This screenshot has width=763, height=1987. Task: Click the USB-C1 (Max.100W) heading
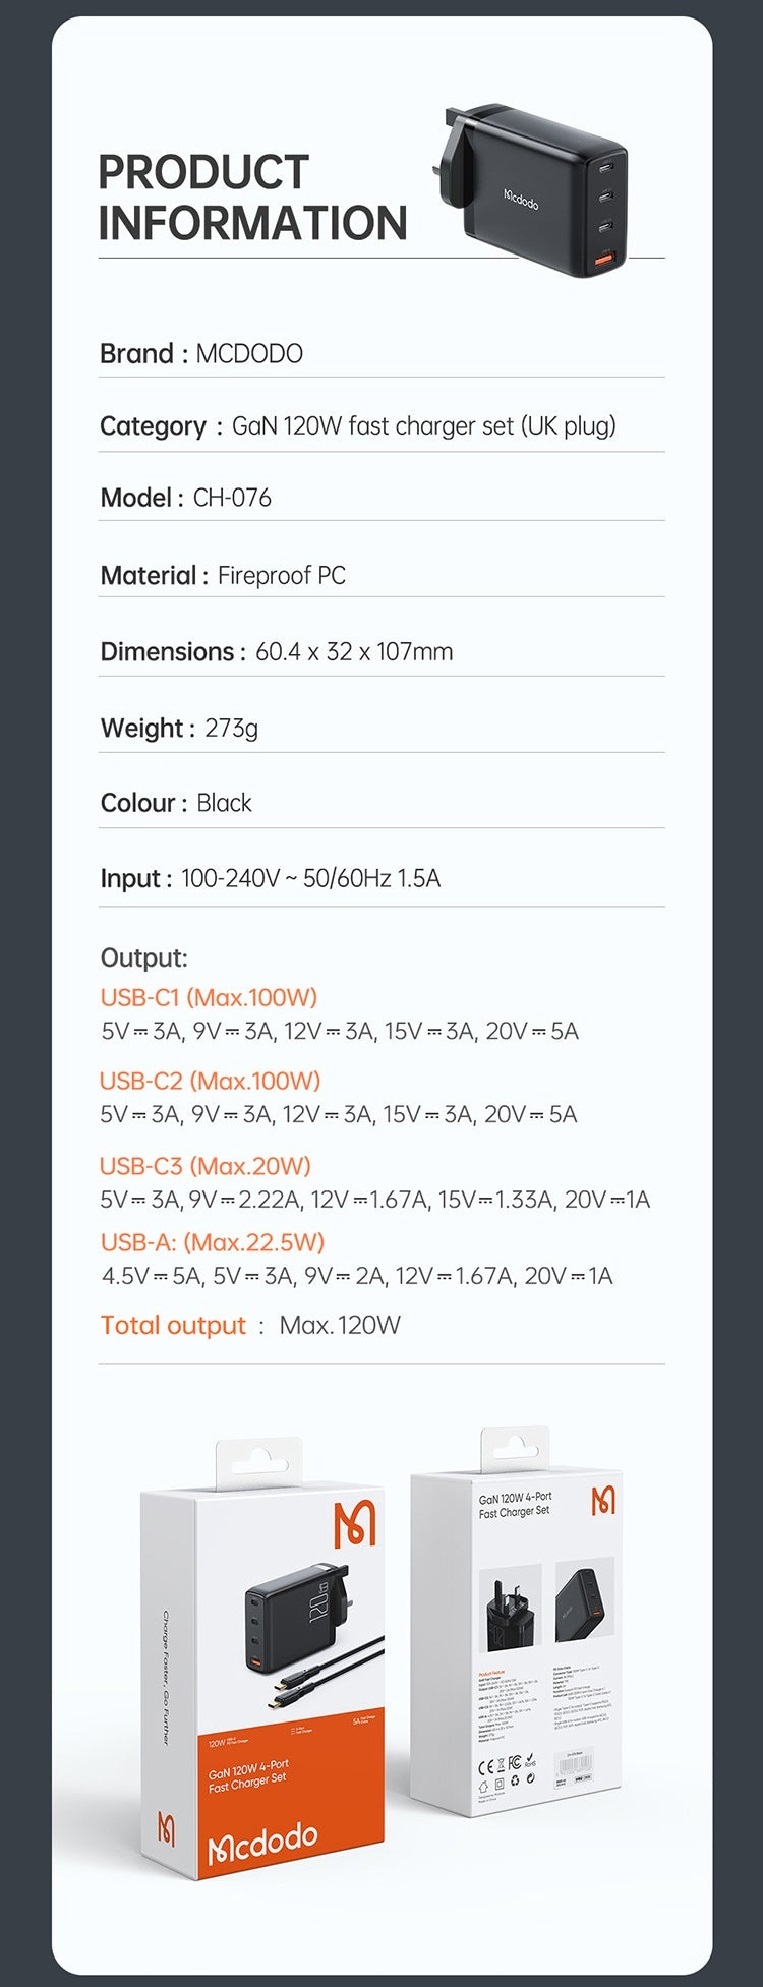209,997
